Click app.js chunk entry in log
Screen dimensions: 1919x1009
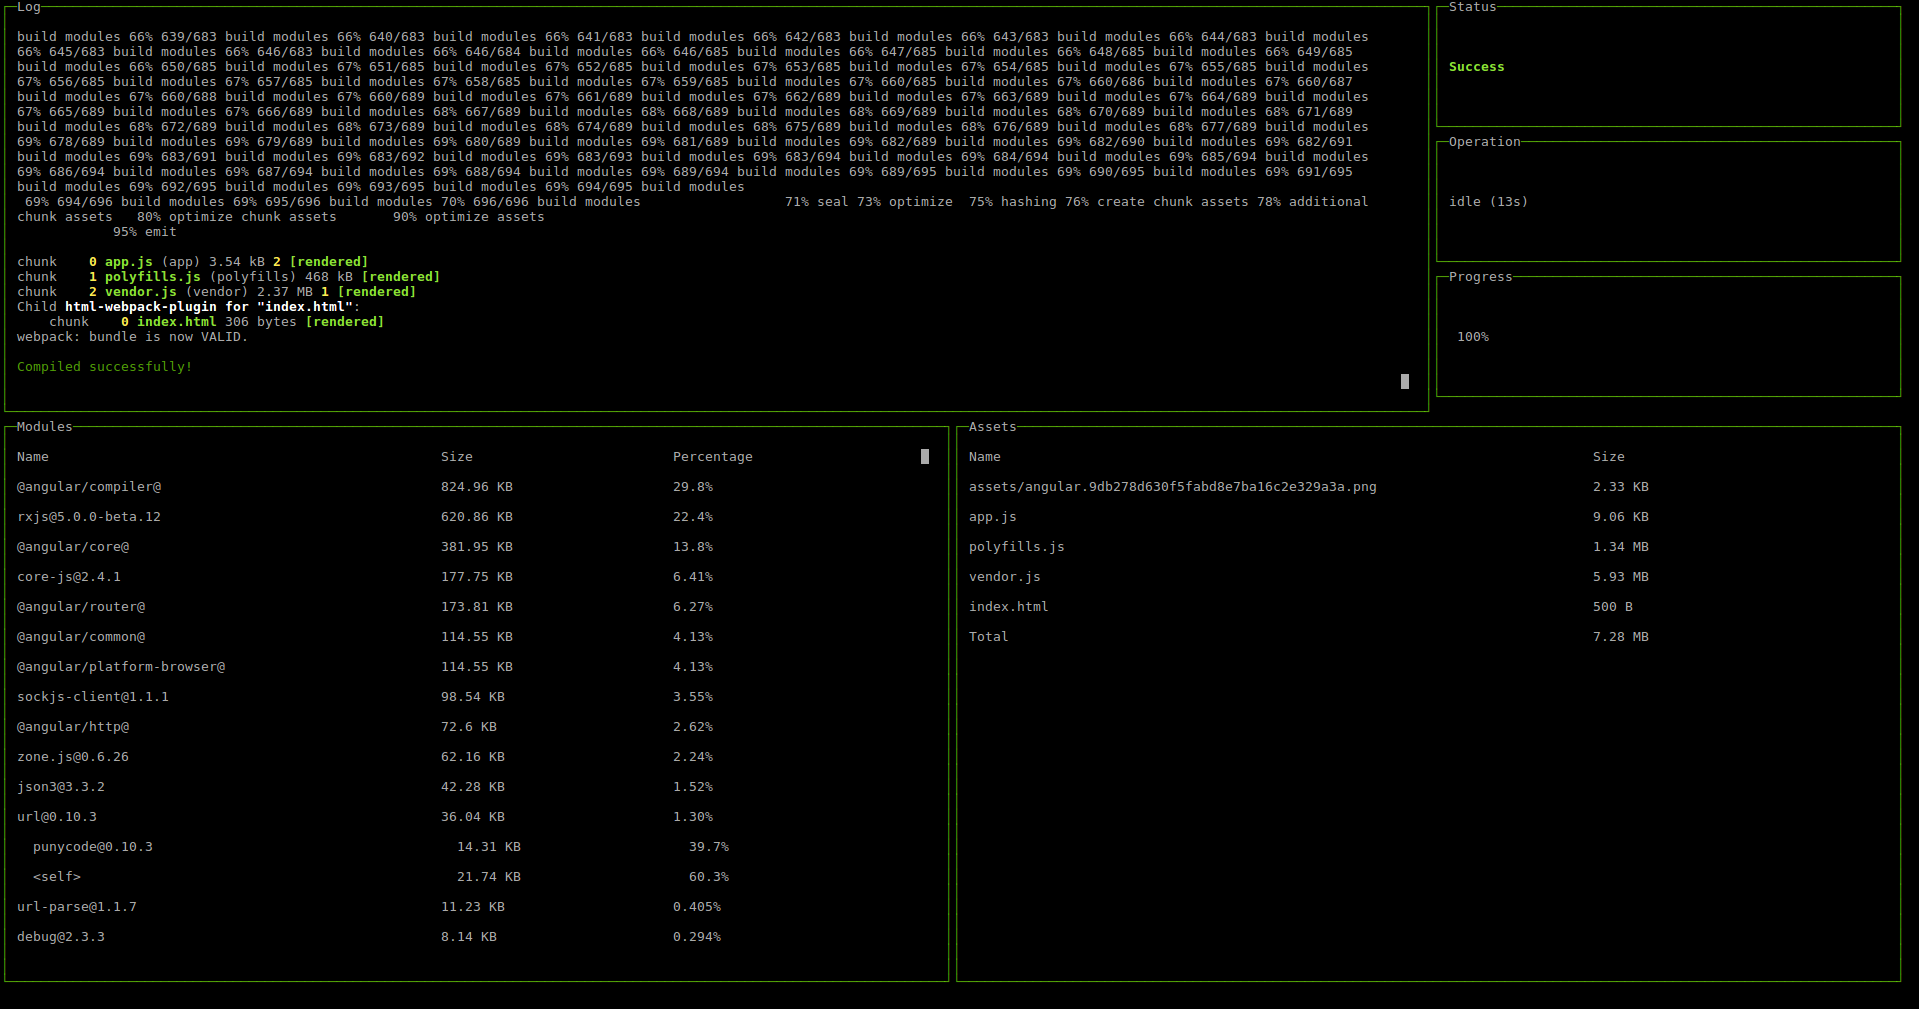[x=193, y=262]
